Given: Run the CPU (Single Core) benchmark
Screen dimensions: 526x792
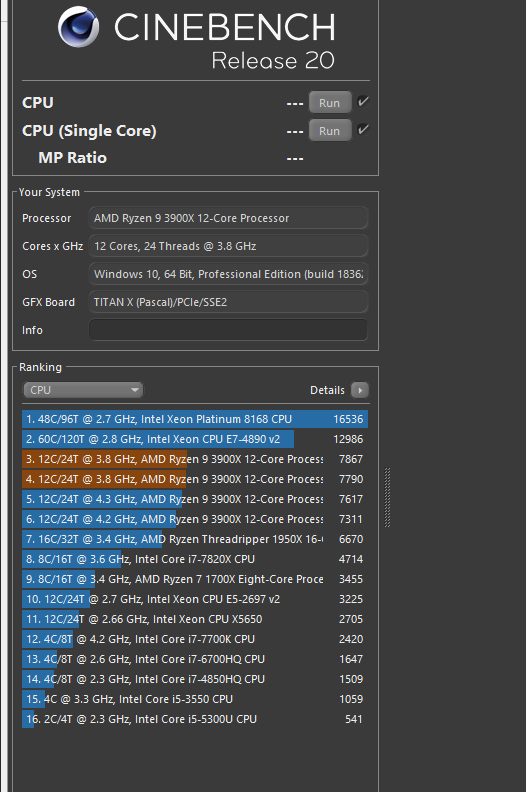Looking at the screenshot, I should (x=330, y=131).
